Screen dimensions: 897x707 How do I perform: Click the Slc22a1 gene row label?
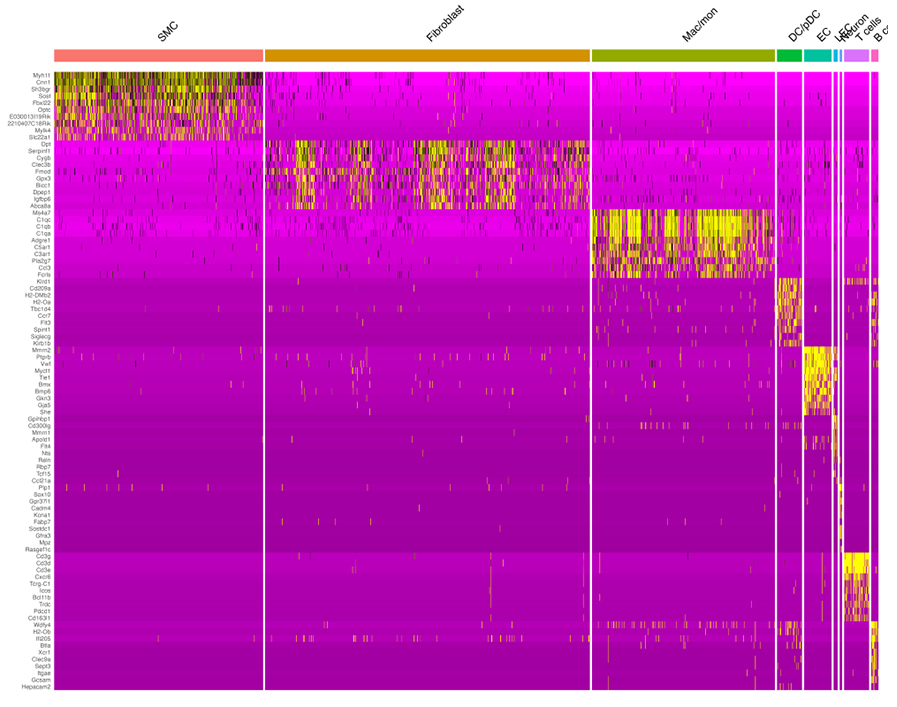39,137
